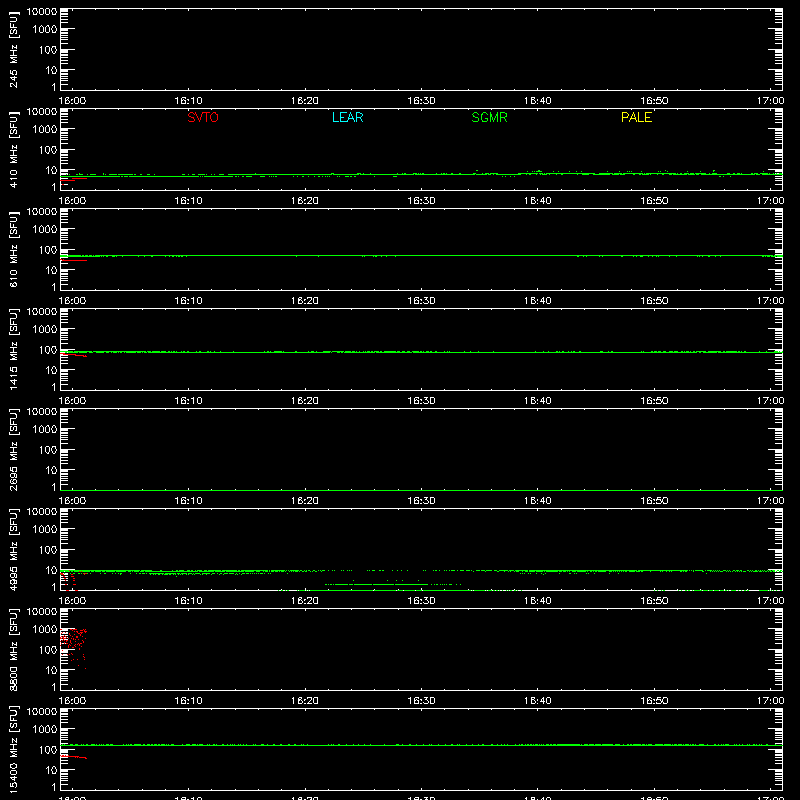The height and width of the screenshot is (800, 800).
Task: Click 10000 tick label on 4995 MHz axis
Action: tap(42, 512)
